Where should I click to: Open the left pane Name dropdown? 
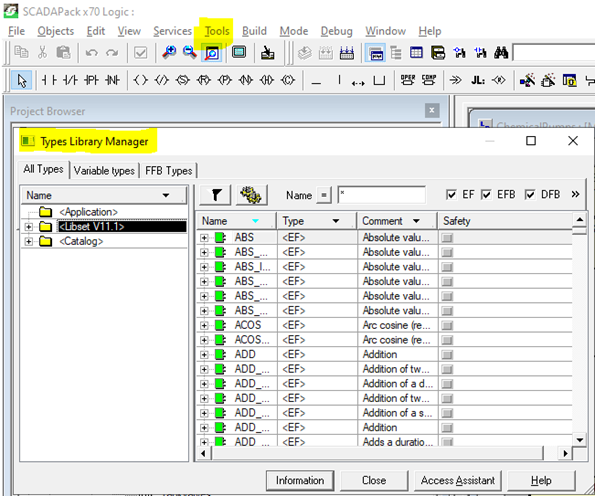coord(166,195)
